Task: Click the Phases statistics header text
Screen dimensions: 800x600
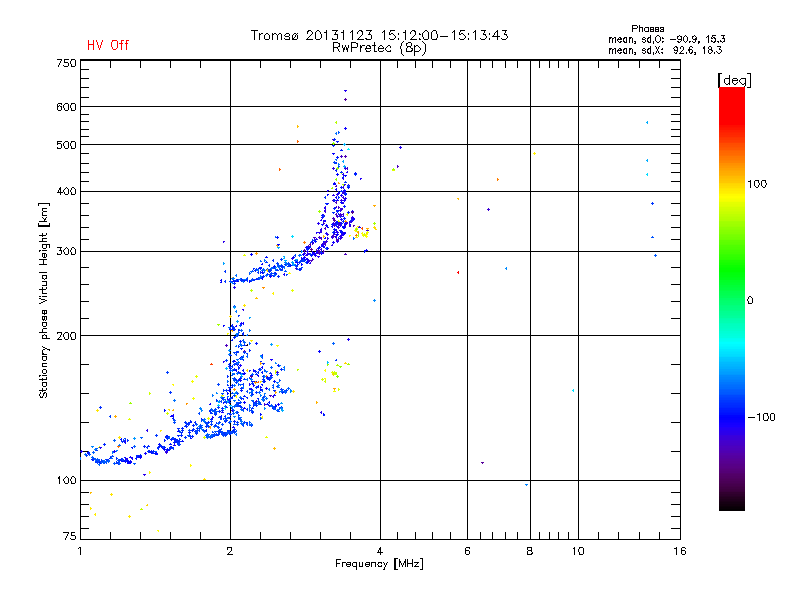Action: point(647,29)
